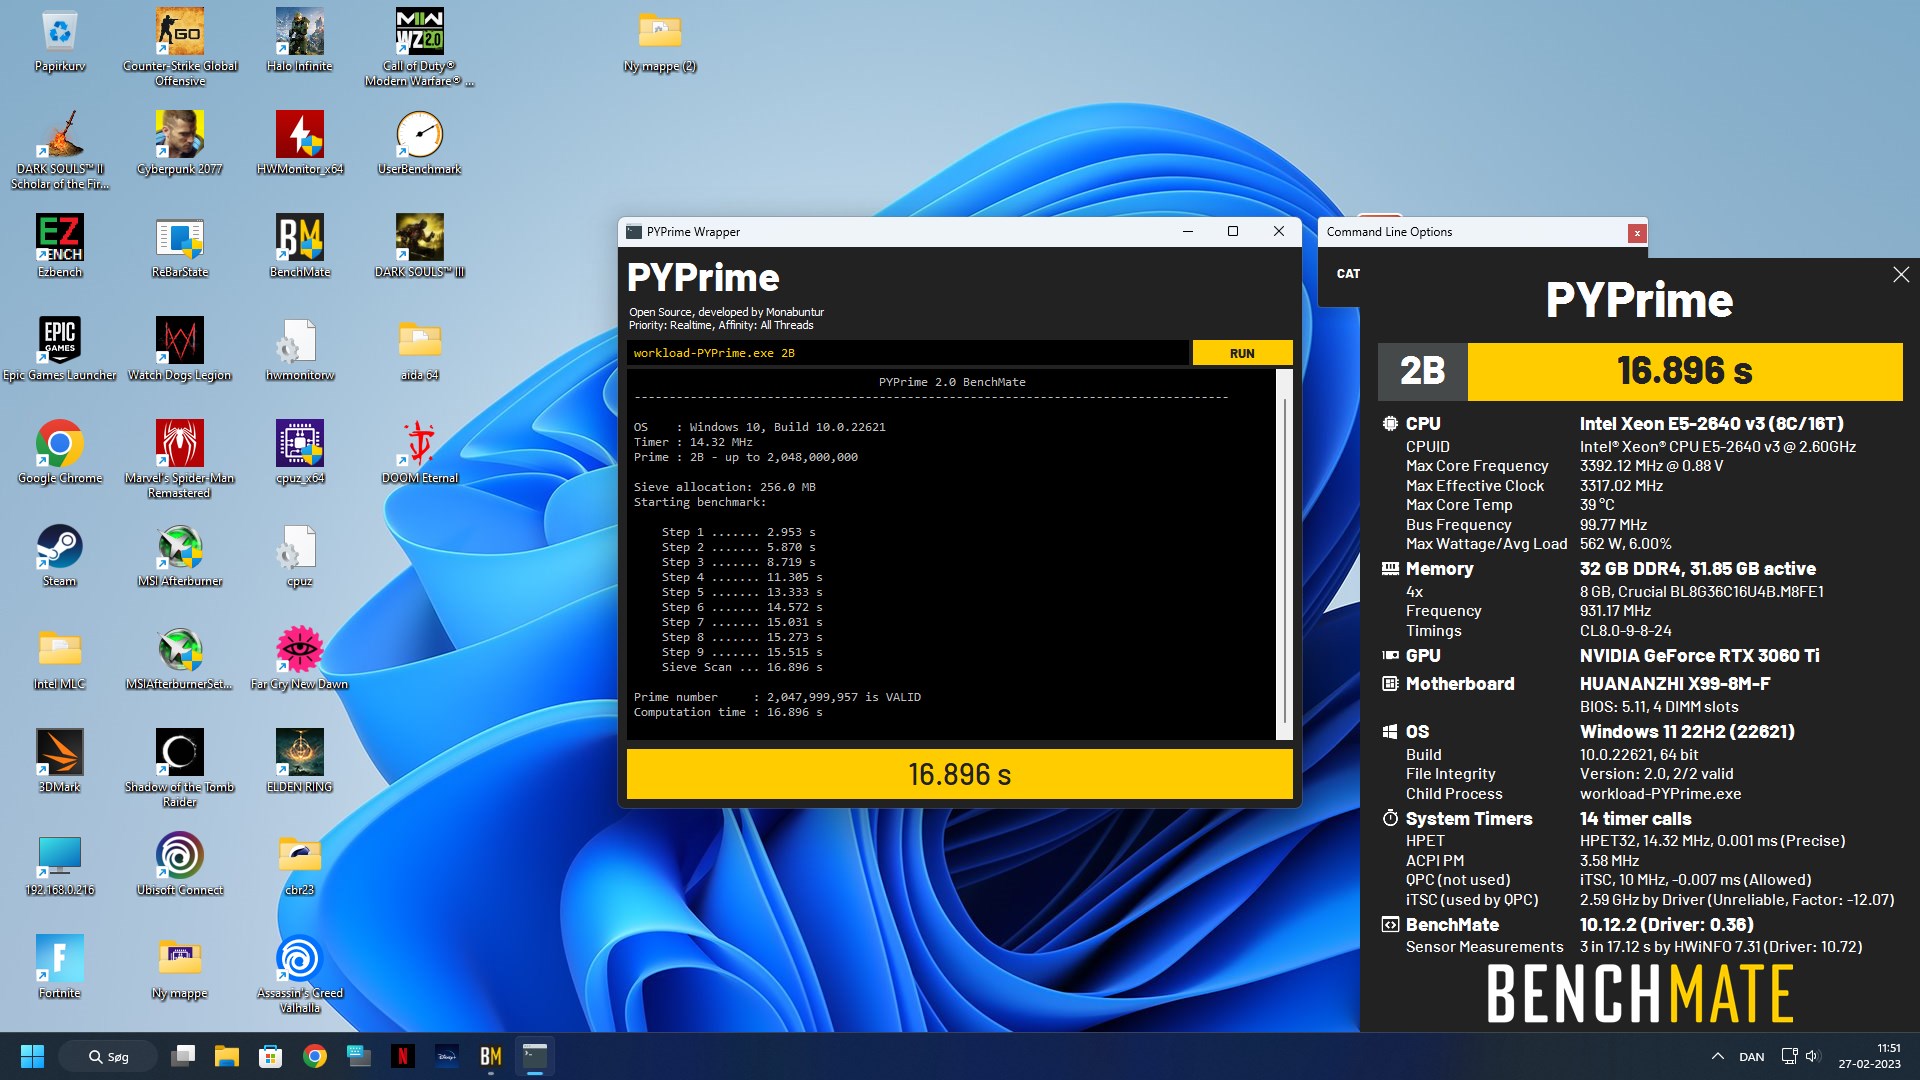Open DARK SOULS III desktop icon
This screenshot has width=1920, height=1080.
(x=420, y=246)
